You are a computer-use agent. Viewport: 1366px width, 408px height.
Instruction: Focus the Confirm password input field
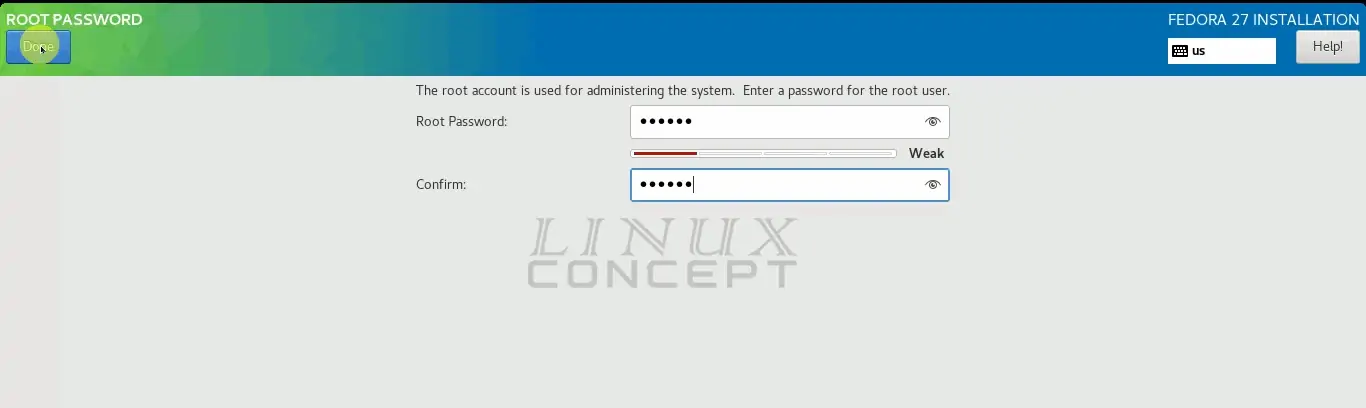pos(789,185)
